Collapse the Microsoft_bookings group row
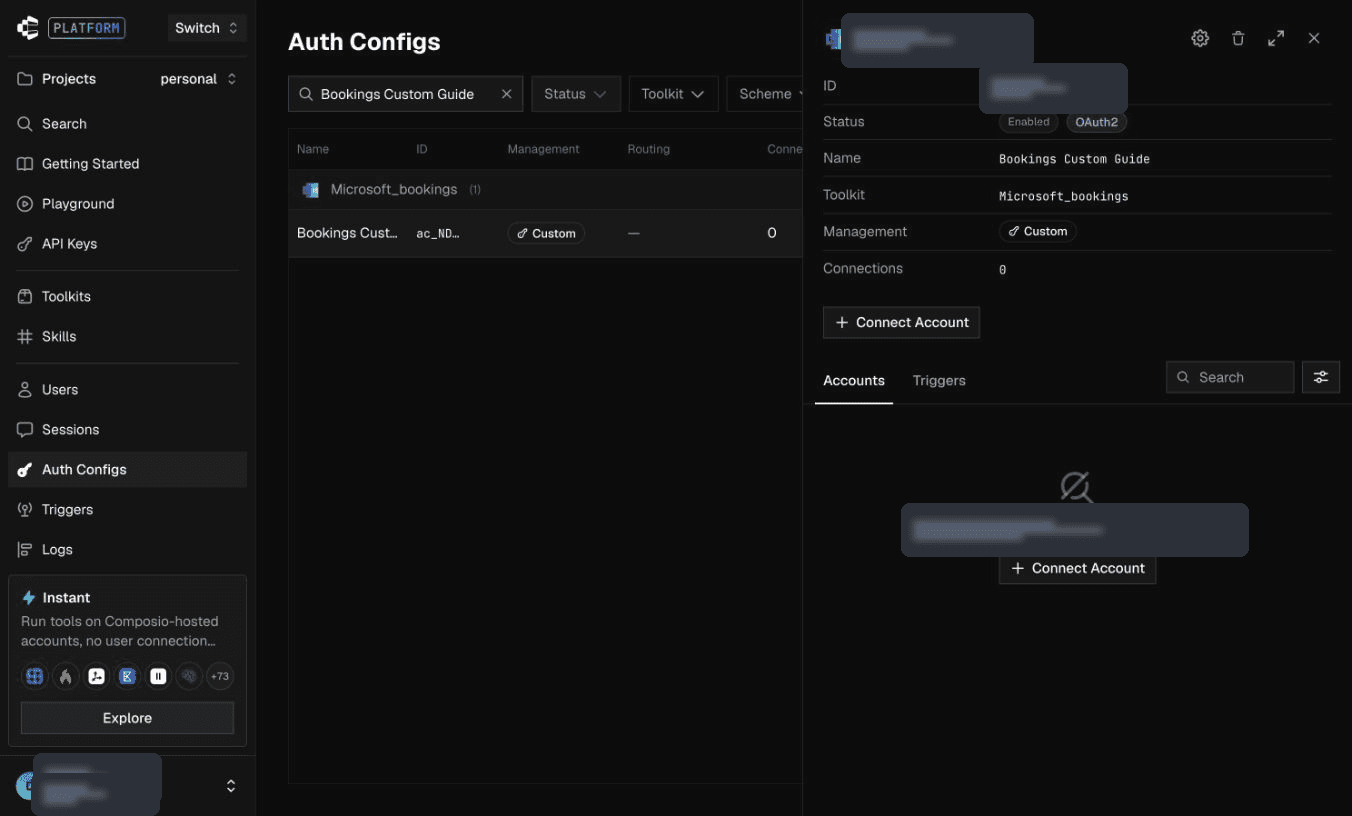 [x=545, y=190]
